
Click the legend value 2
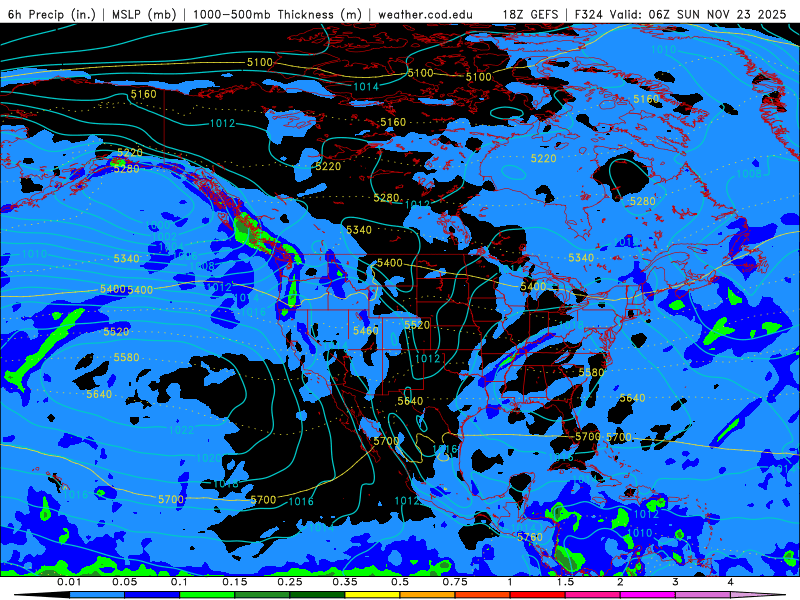pyautogui.click(x=620, y=582)
